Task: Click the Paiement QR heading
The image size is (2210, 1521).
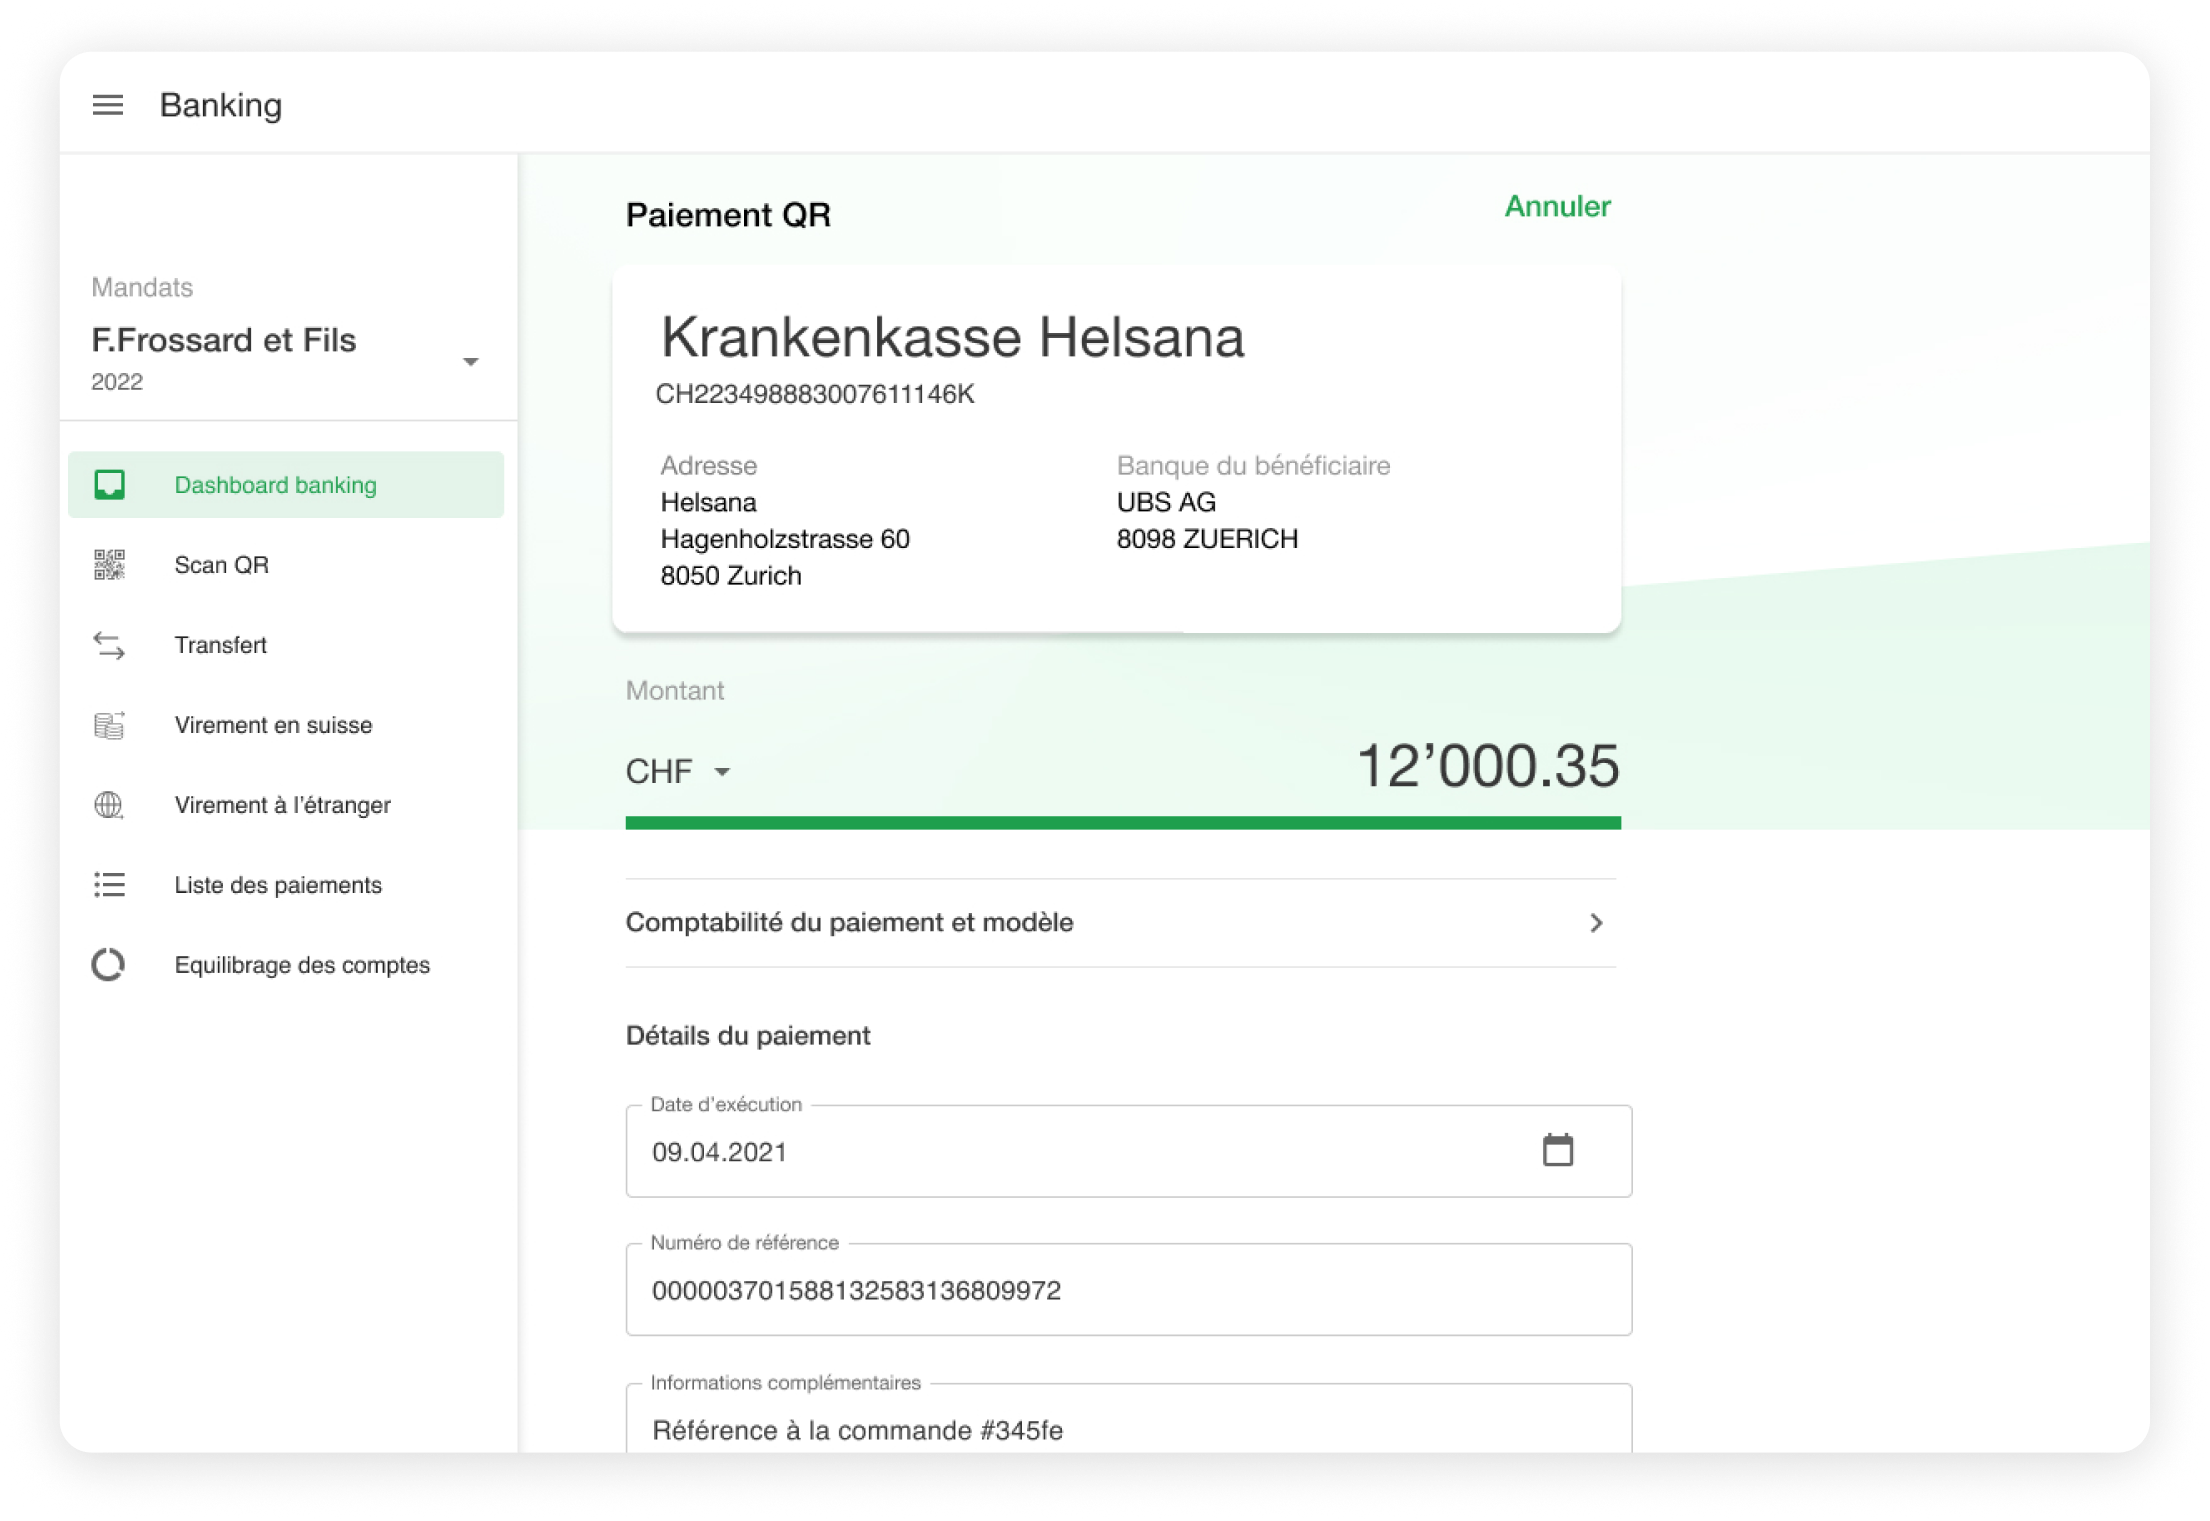Action: click(728, 215)
